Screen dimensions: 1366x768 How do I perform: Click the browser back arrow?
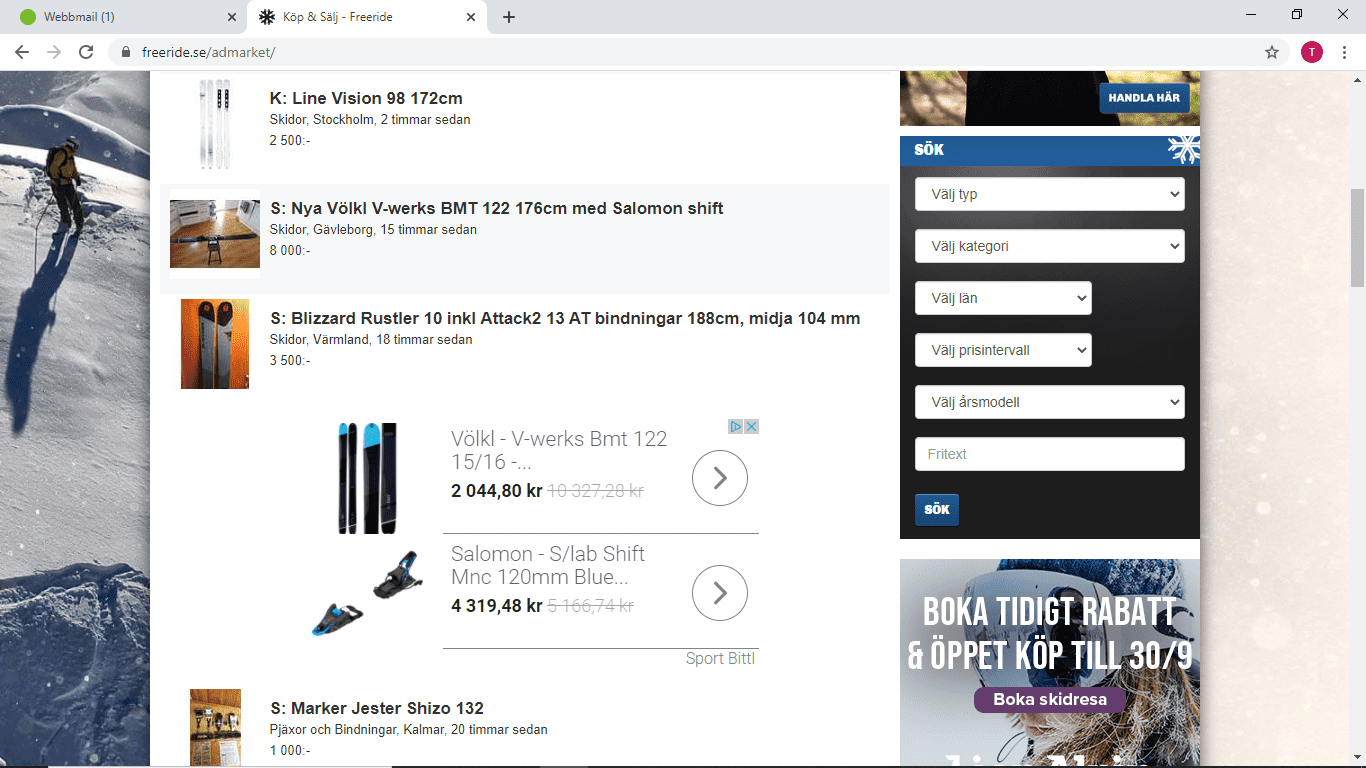click(x=22, y=52)
